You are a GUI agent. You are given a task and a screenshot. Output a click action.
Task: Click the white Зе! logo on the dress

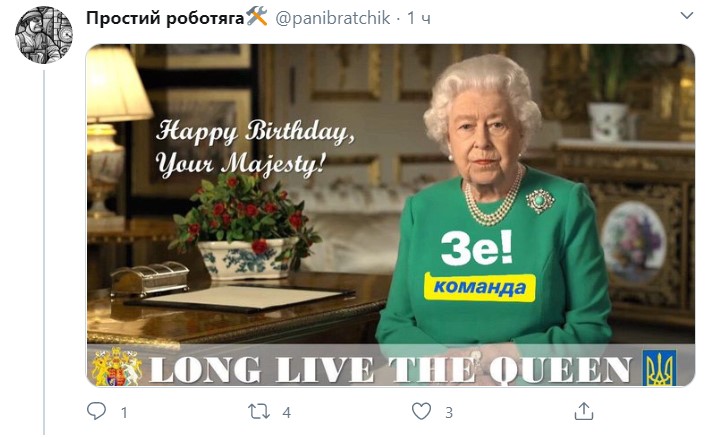click(477, 248)
